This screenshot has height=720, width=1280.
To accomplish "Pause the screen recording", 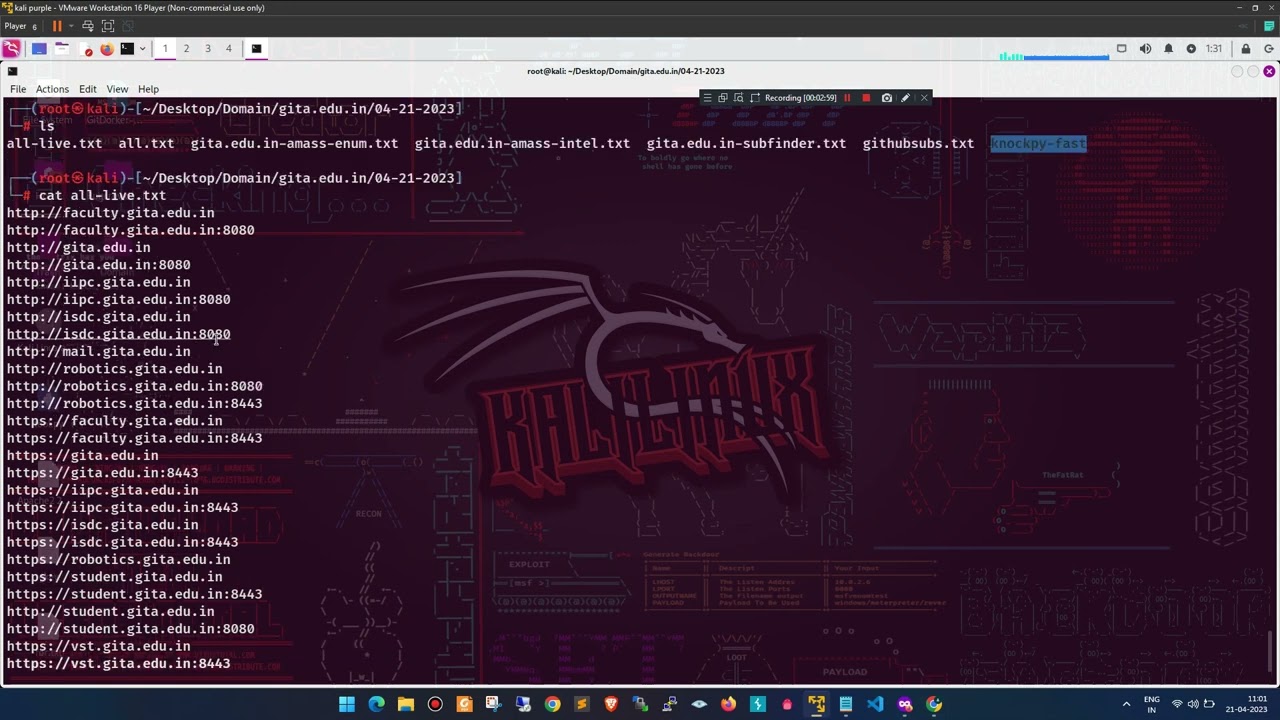I will 847,98.
